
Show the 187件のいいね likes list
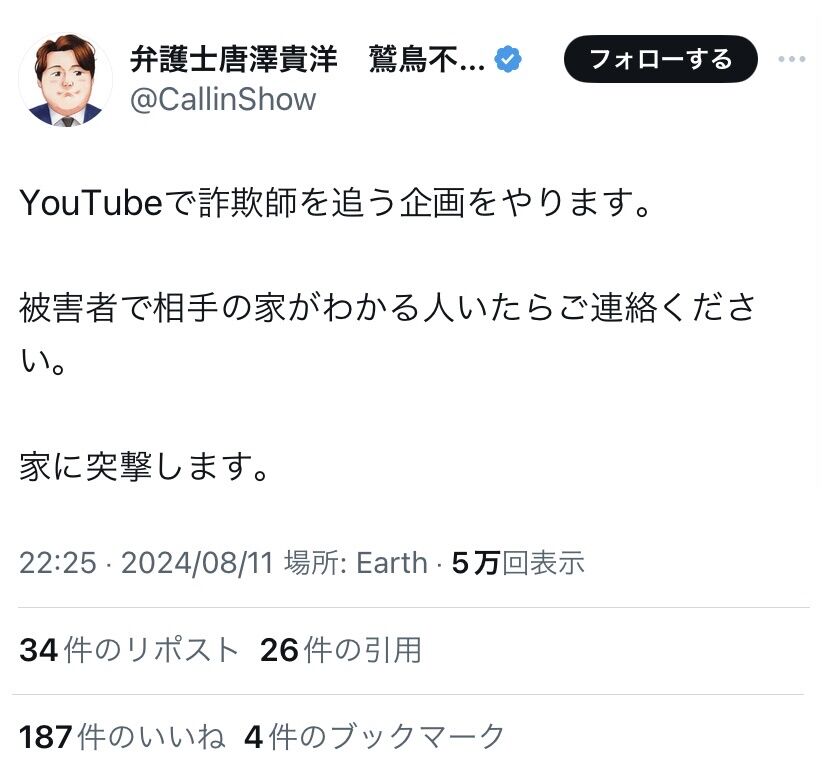point(123,737)
